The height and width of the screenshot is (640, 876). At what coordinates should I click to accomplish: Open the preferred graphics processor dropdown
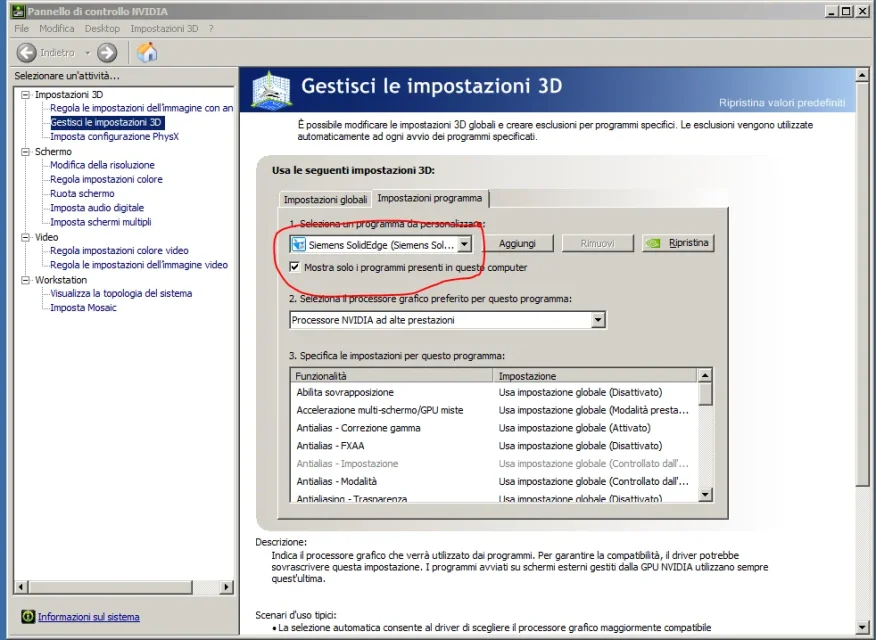(598, 320)
